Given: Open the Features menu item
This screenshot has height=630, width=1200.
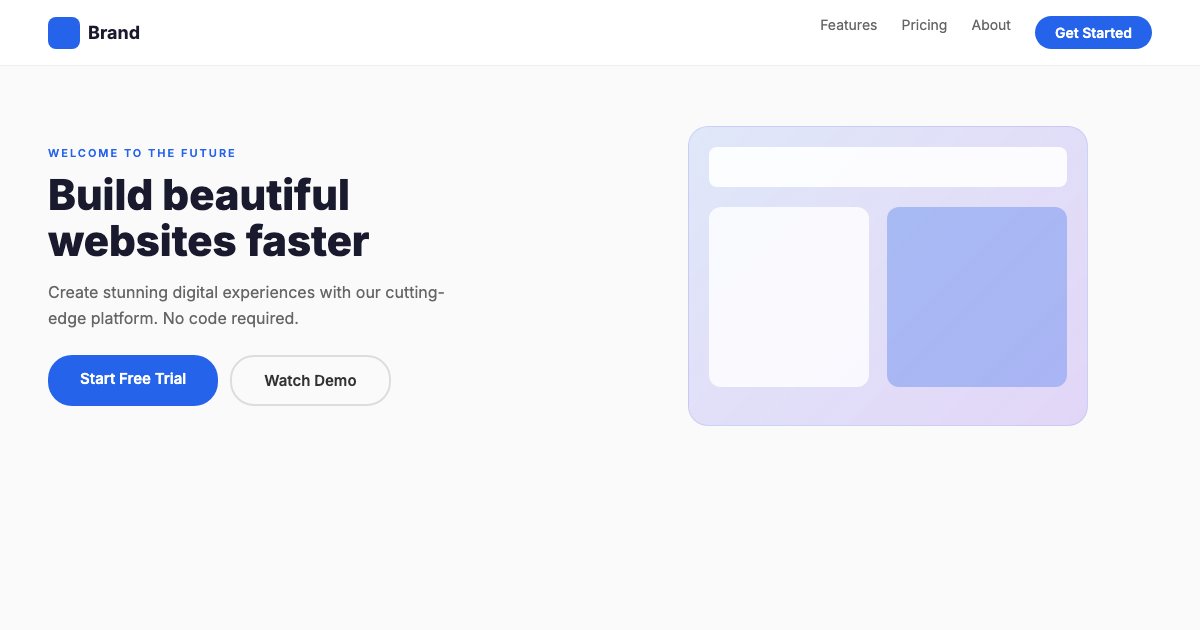Looking at the screenshot, I should coord(848,25).
